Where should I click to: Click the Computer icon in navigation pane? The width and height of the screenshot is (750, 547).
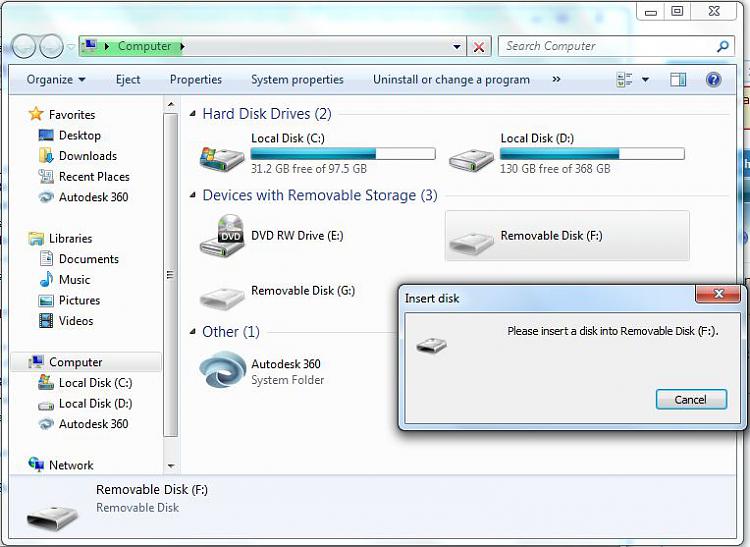pos(36,362)
